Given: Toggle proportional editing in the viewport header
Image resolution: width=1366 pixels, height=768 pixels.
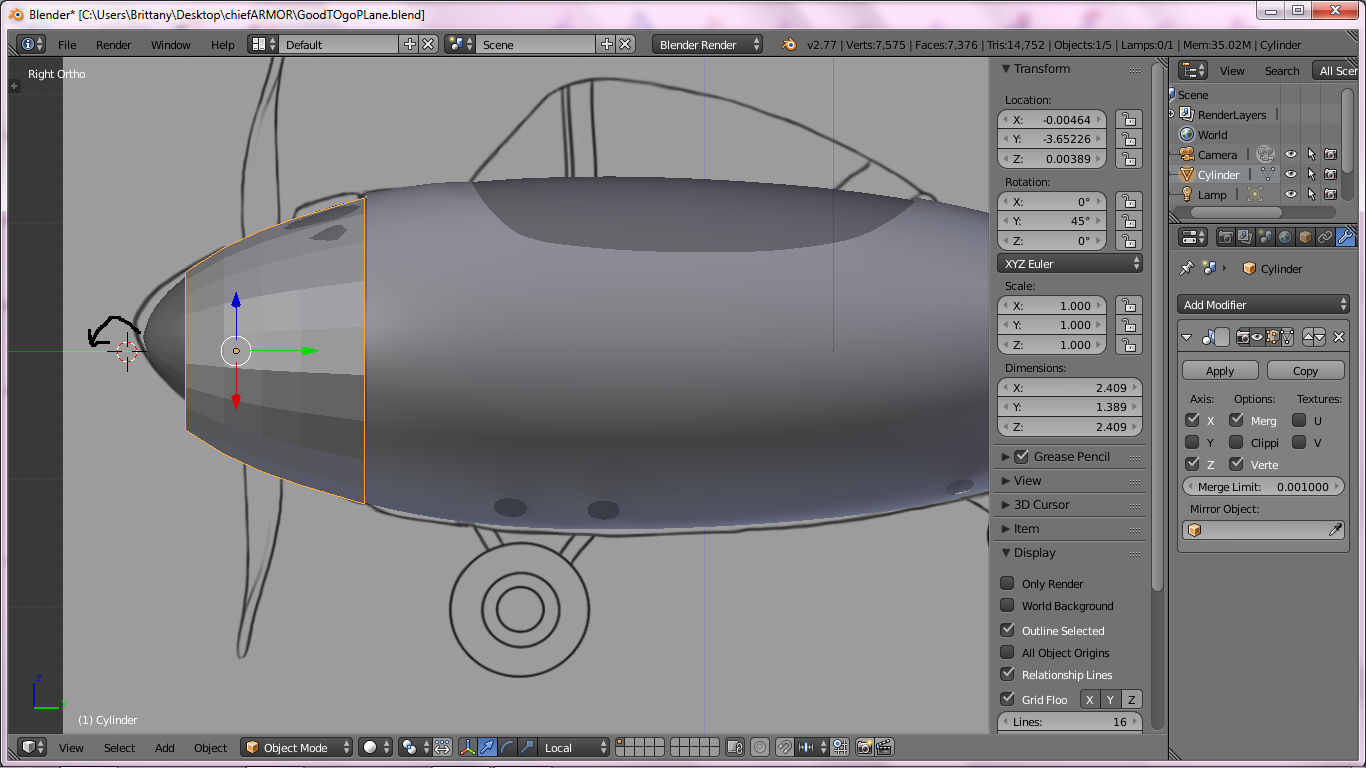Looking at the screenshot, I should (x=760, y=747).
